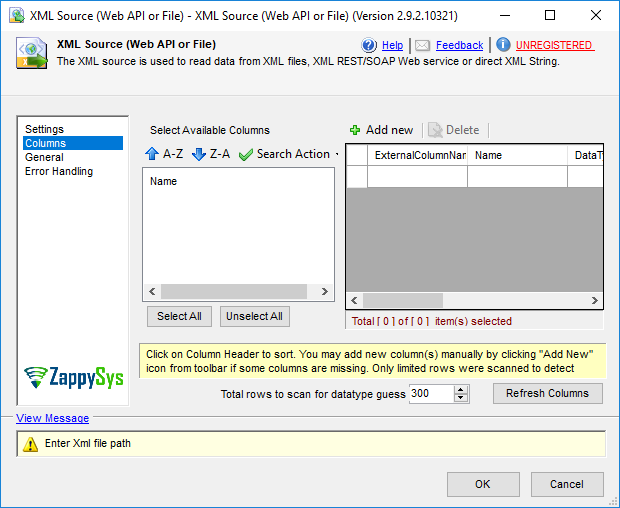
Task: Click the Add new label in grid toolbar
Action: click(x=389, y=130)
